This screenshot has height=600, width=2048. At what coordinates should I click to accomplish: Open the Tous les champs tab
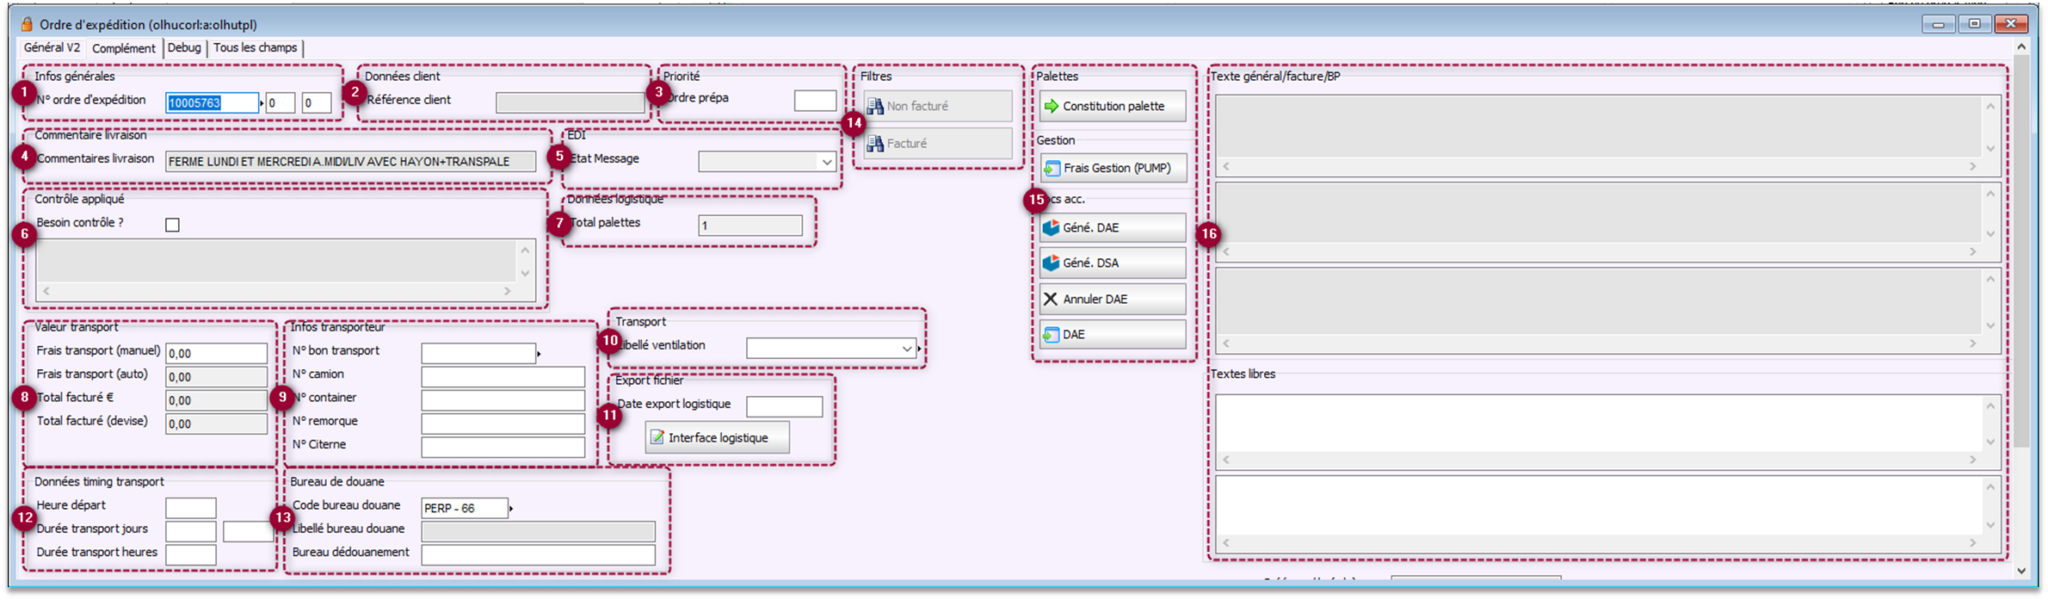[255, 48]
